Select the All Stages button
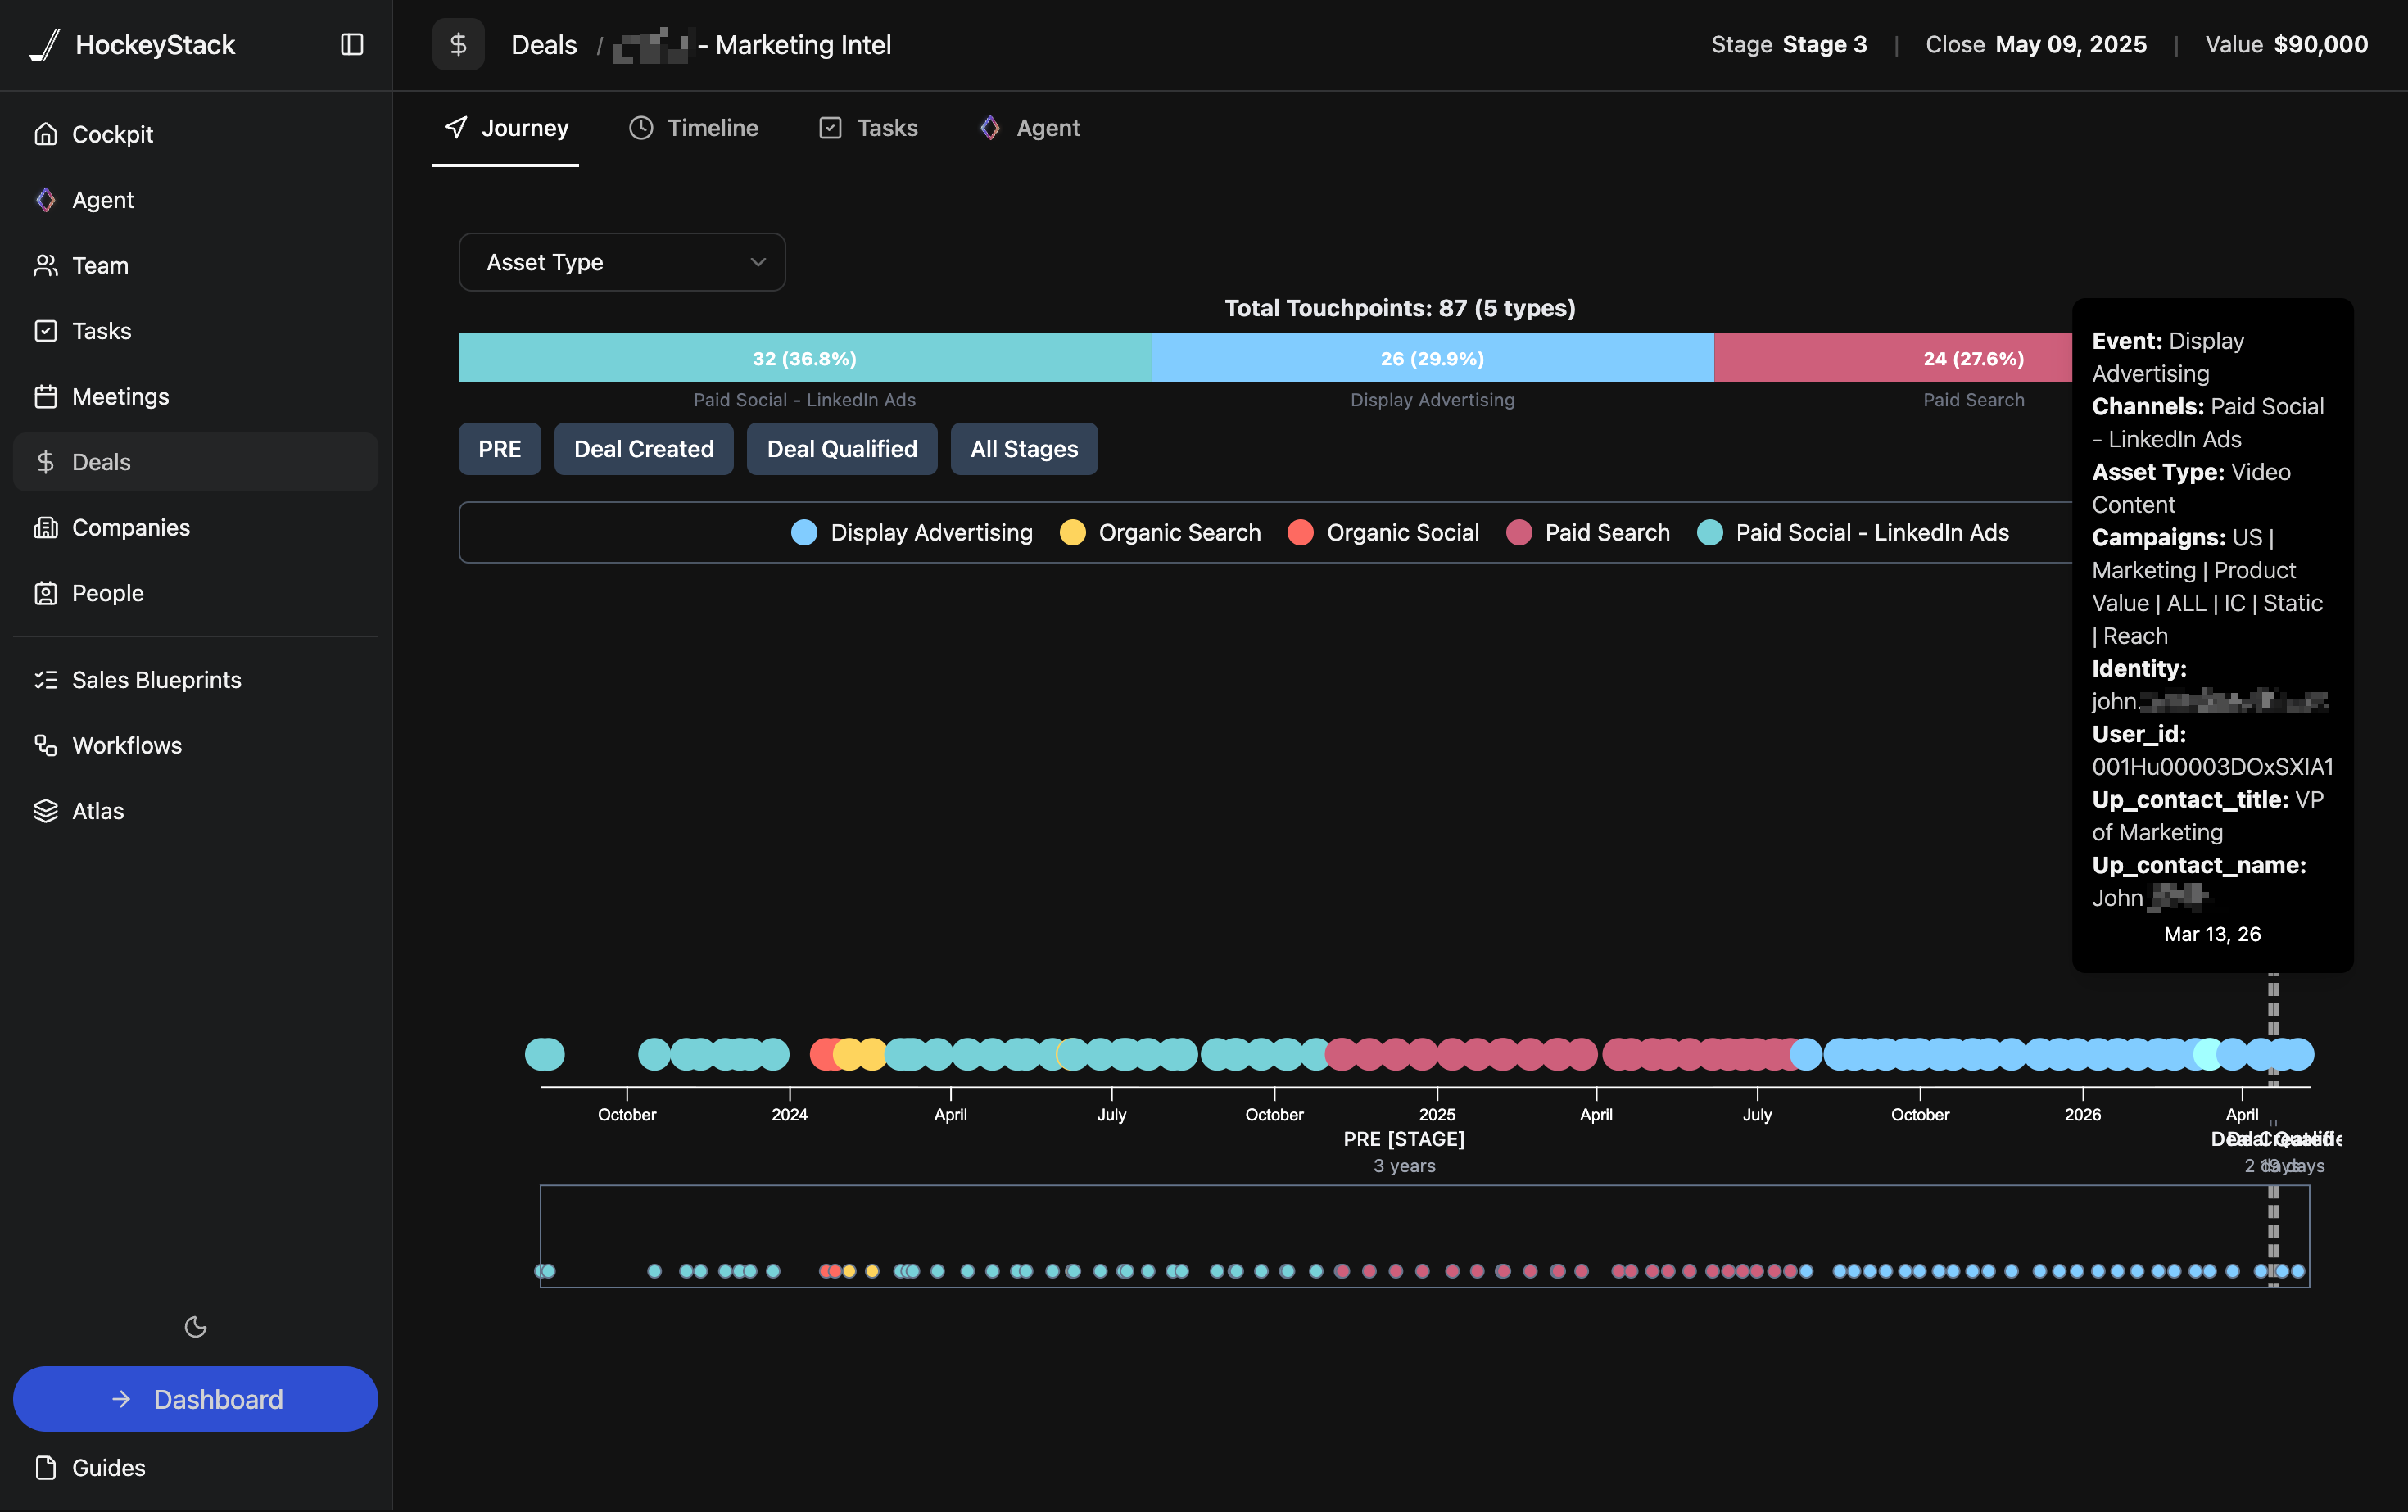 (x=1024, y=449)
